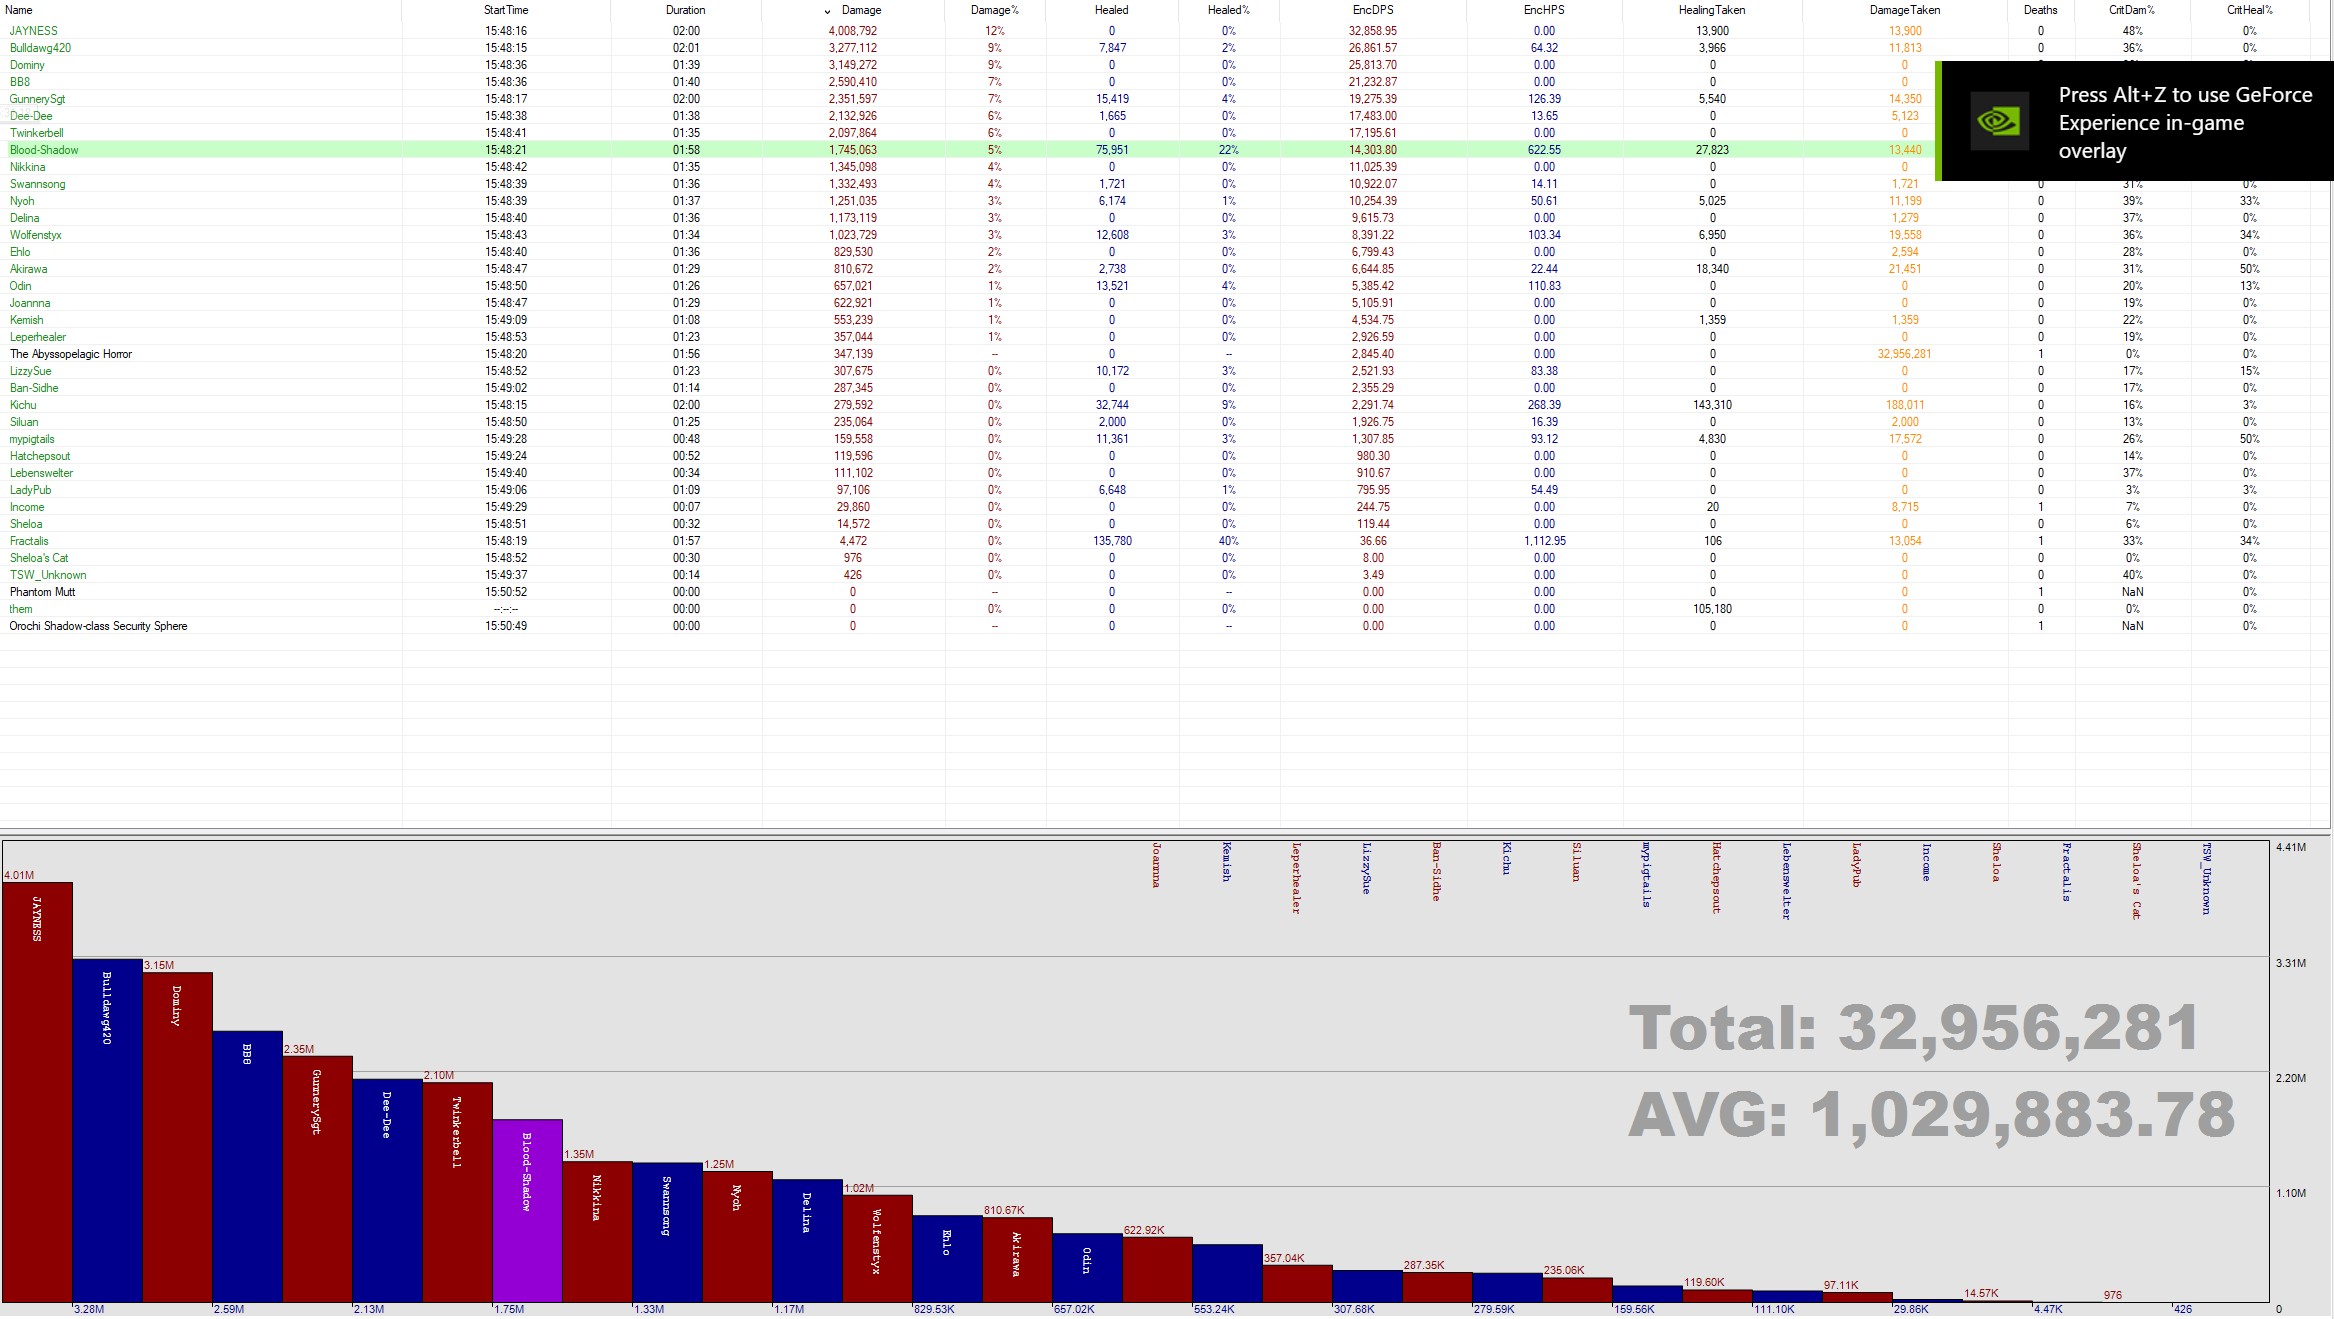Screen dimensions: 2334x1319
Task: Click the blue Bulldawg420 graph bar
Action: pos(107,1130)
